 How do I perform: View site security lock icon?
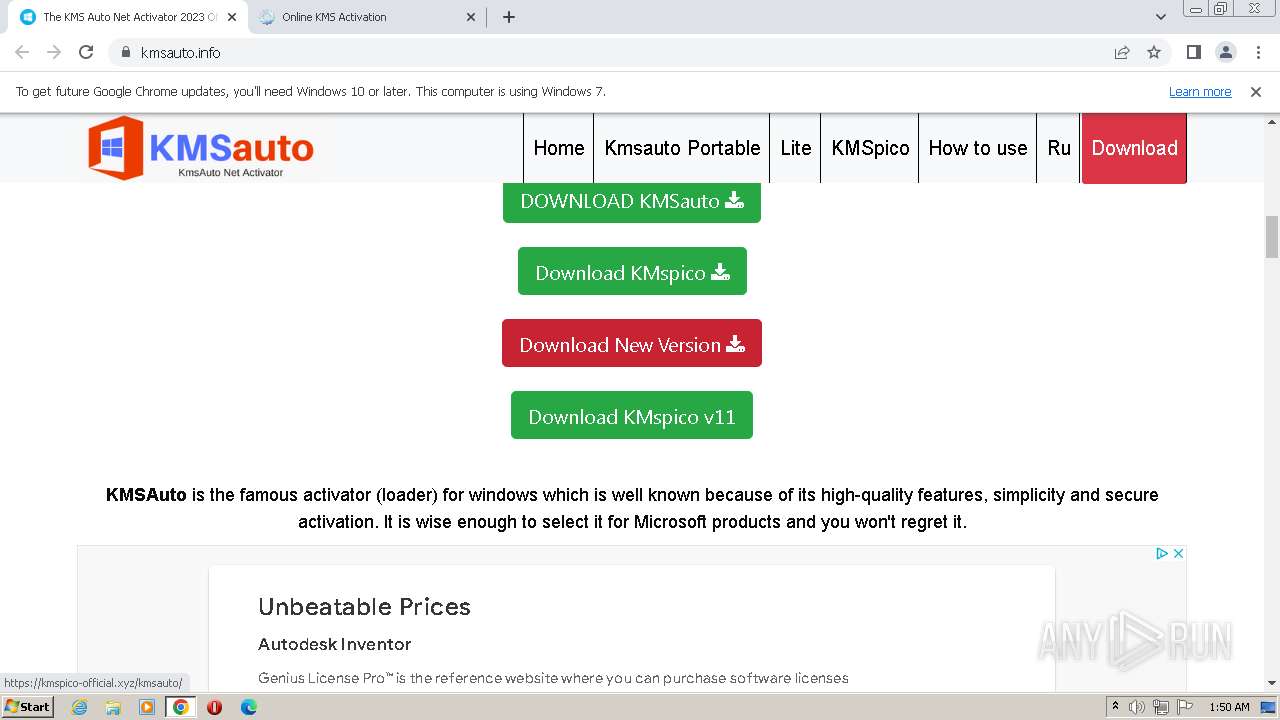click(125, 52)
